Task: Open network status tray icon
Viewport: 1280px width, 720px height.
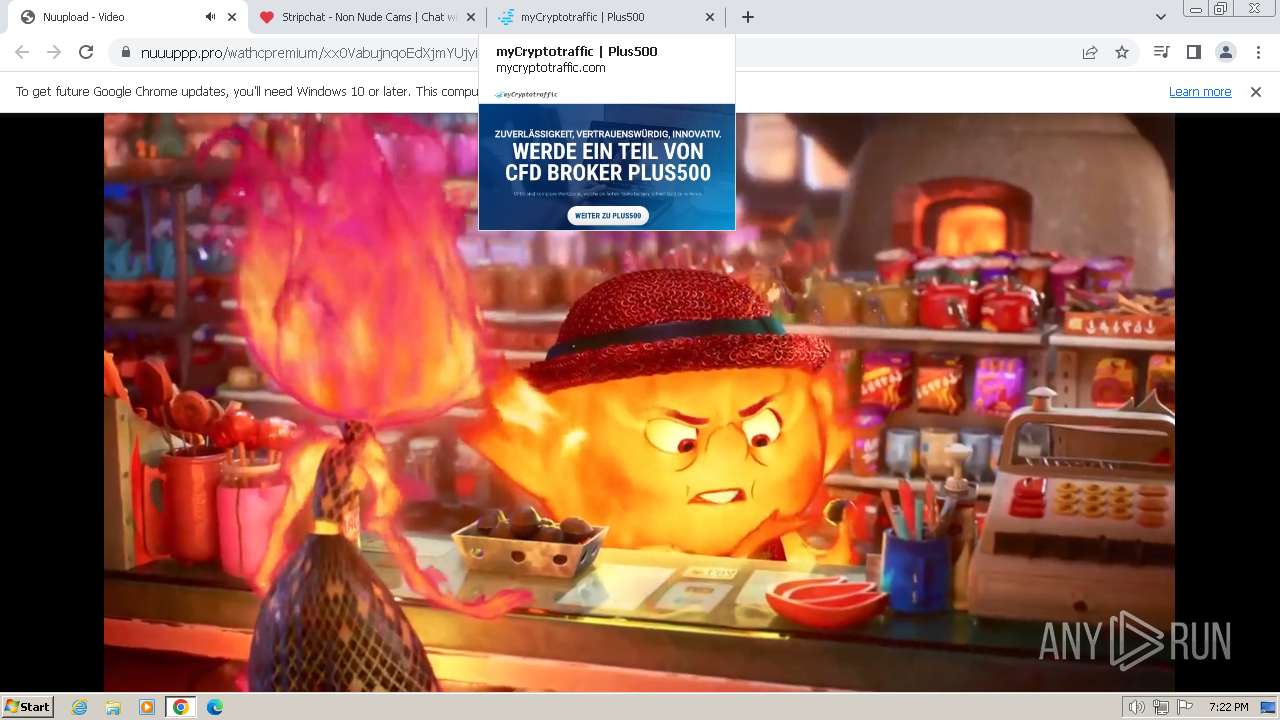Action: point(1161,707)
